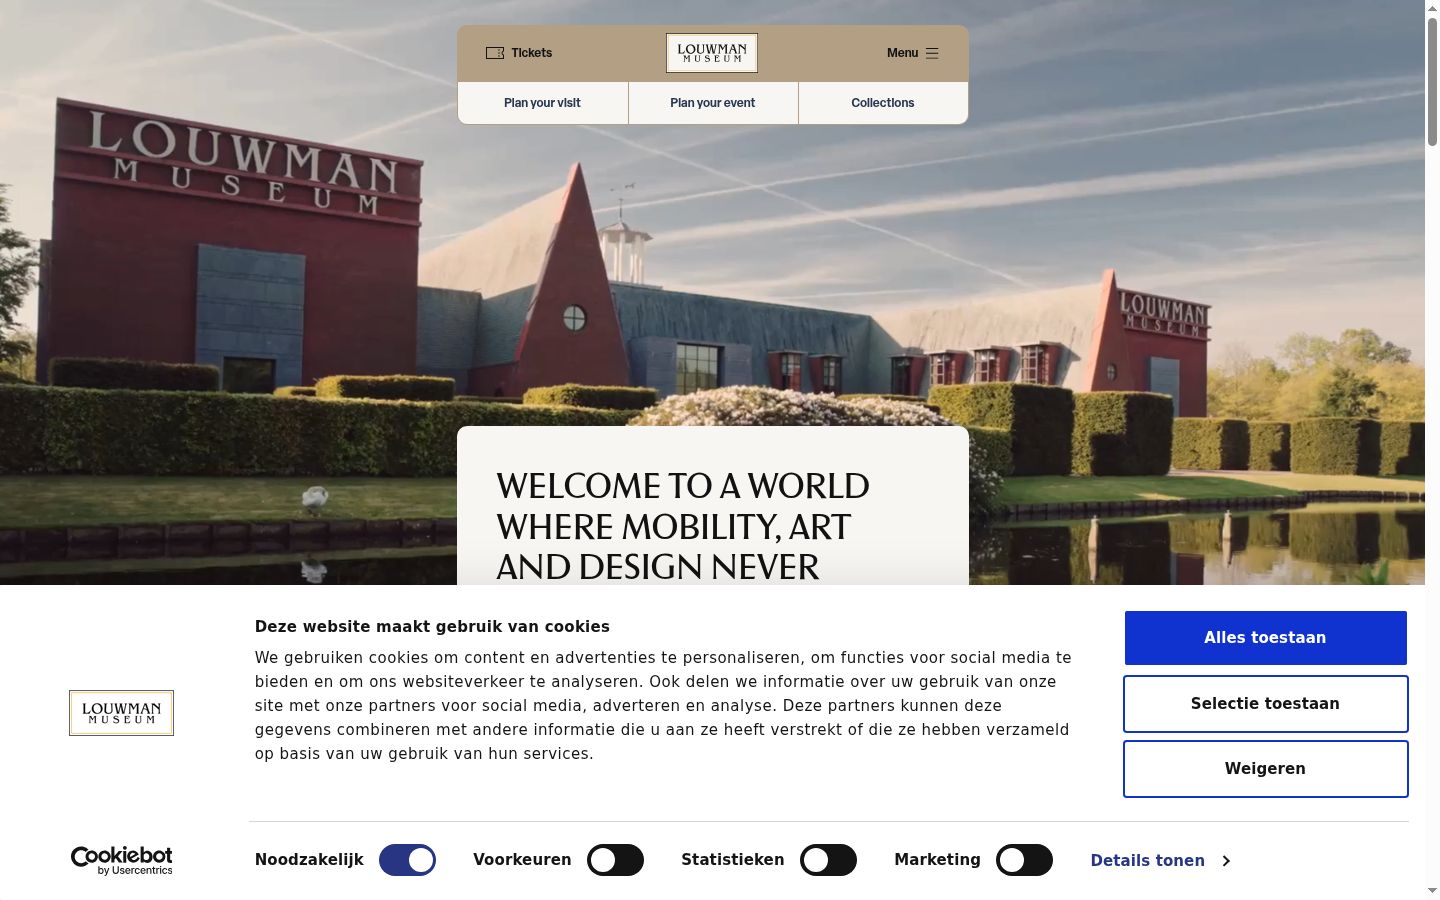Screen dimensions: 1440x900
Task: Open the Menu label in the header
Action: 902,53
